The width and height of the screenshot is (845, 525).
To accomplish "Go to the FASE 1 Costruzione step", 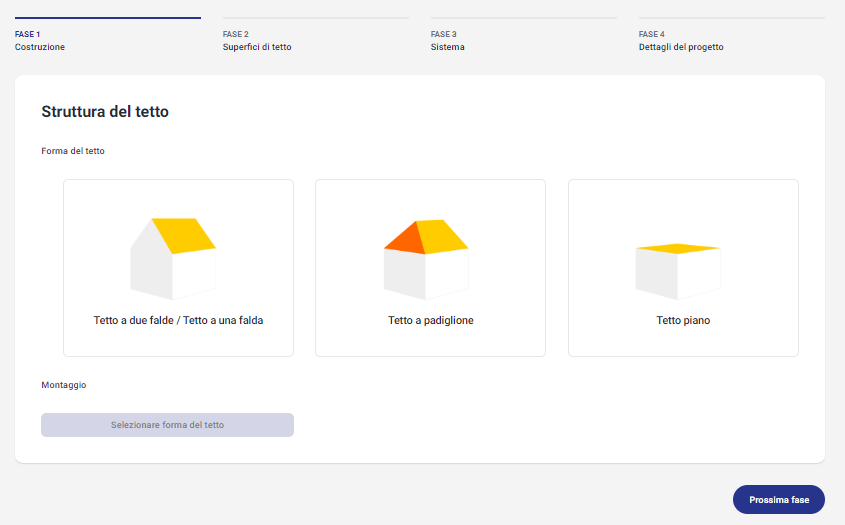I will (x=40, y=40).
